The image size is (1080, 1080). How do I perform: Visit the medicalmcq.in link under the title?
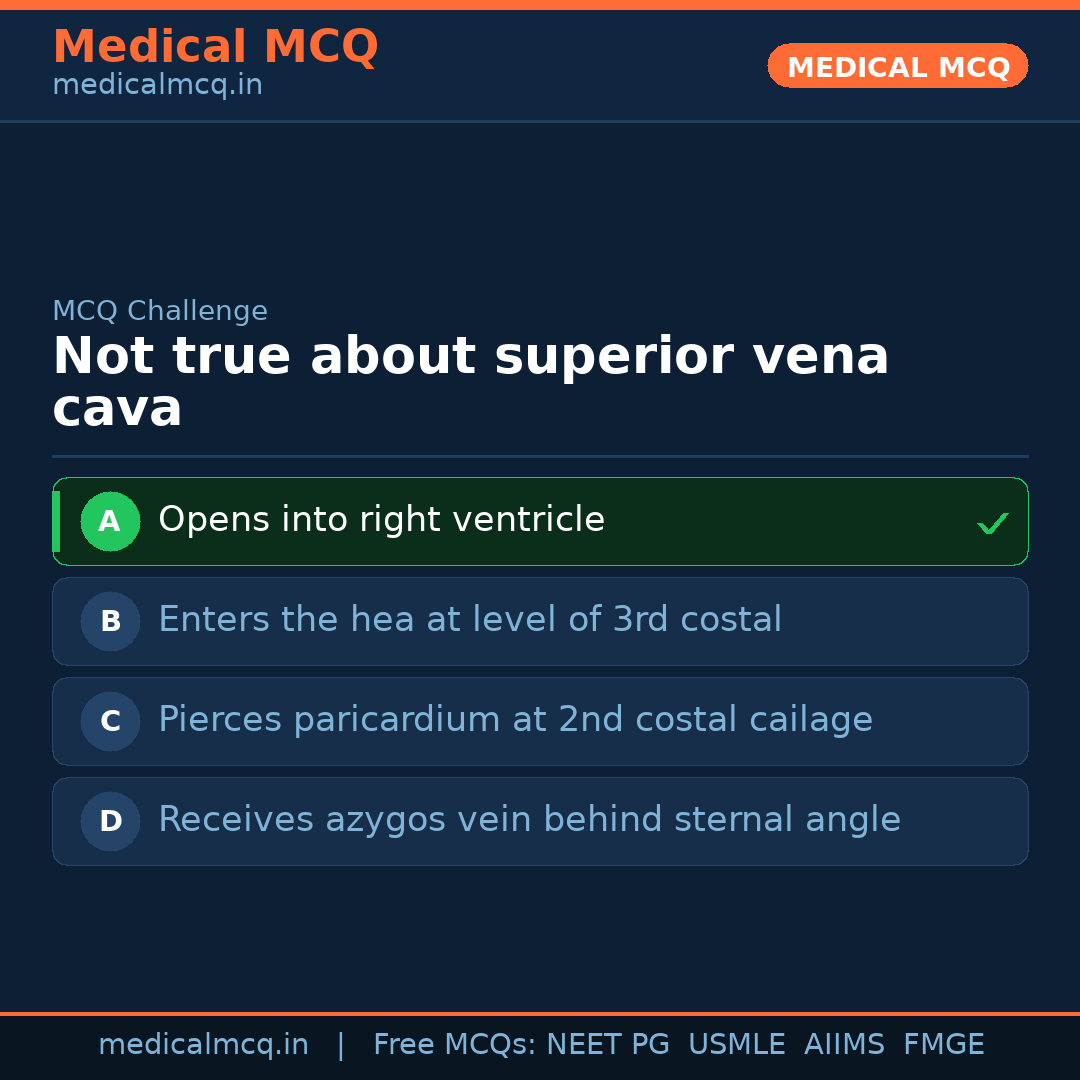click(157, 84)
